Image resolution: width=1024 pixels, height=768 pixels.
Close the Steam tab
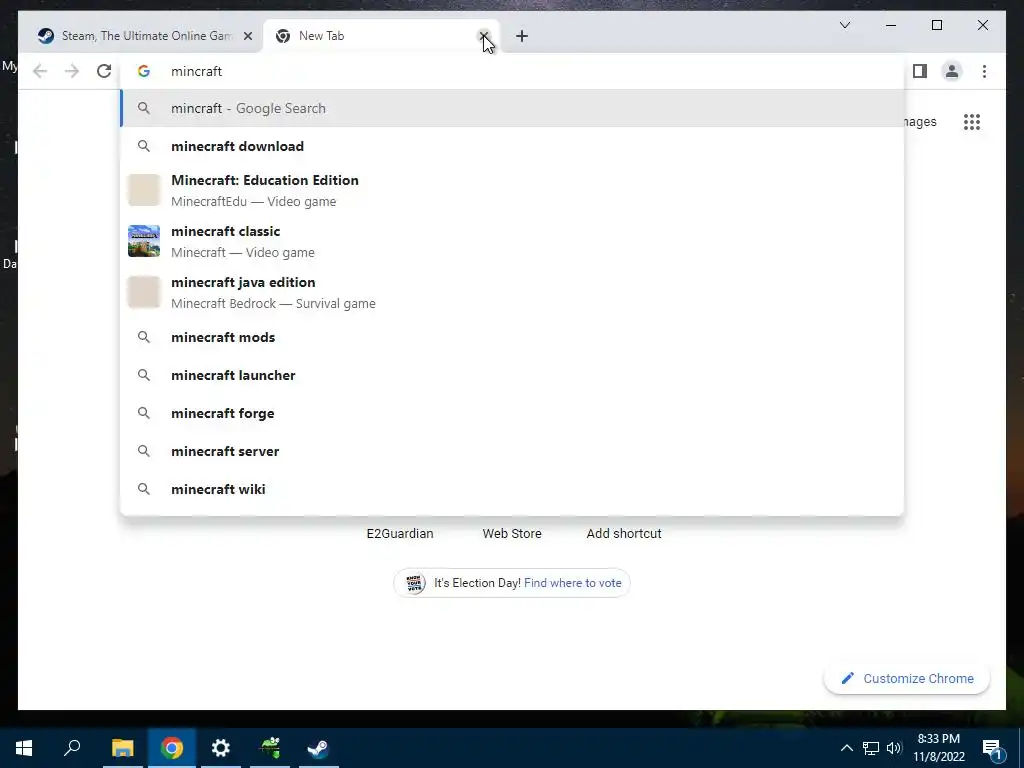pos(248,36)
